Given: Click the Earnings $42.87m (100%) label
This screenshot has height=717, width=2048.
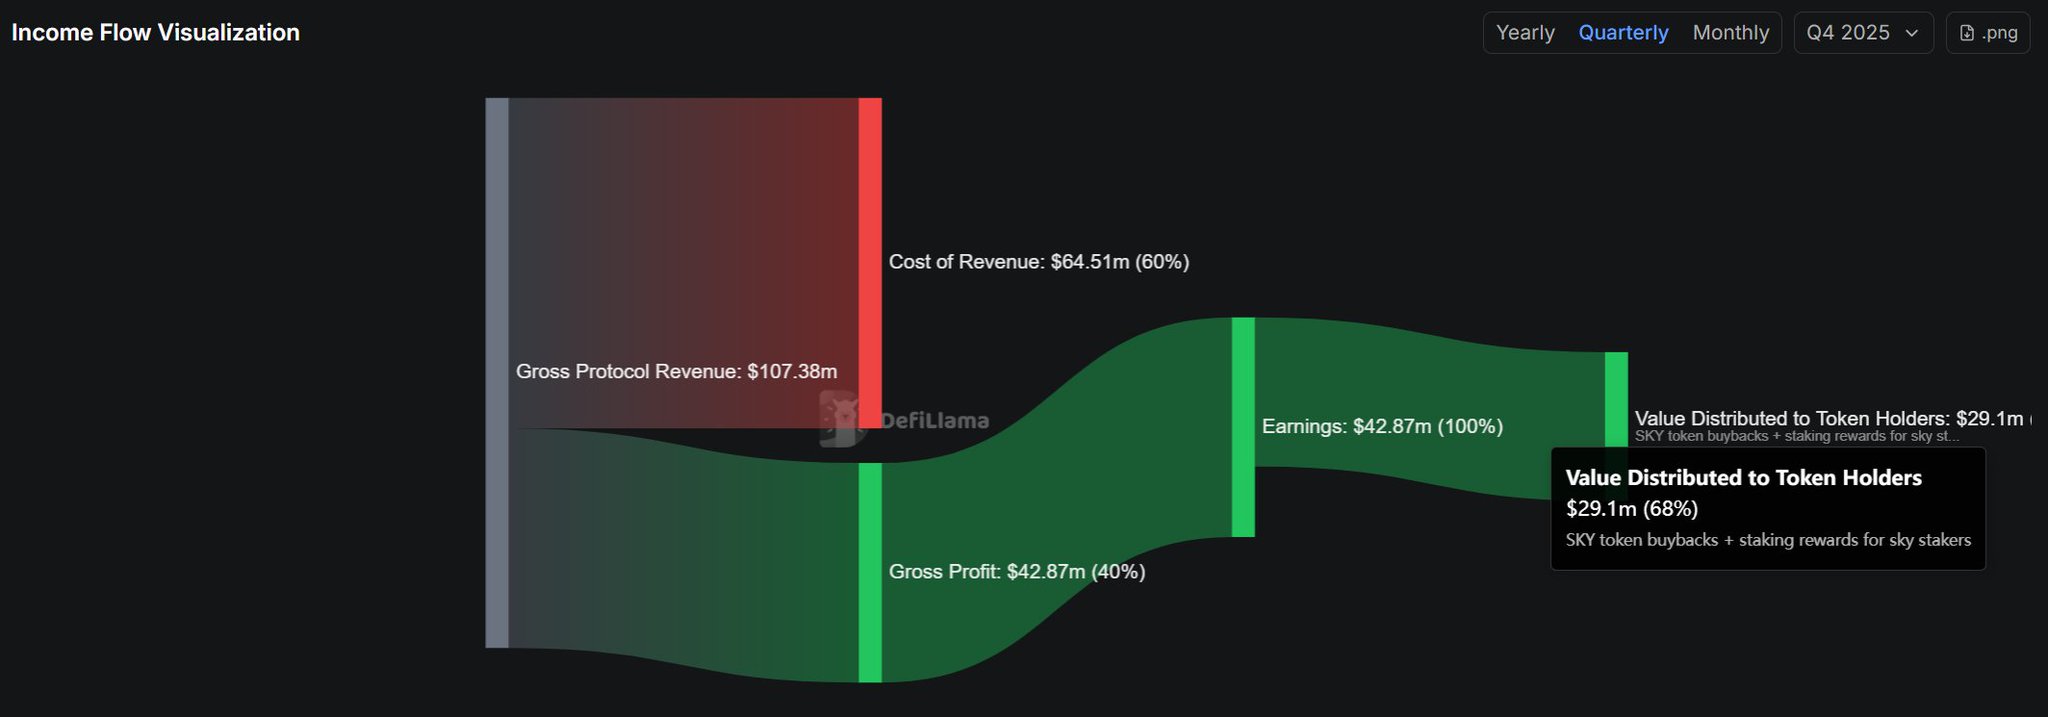Looking at the screenshot, I should click(1382, 427).
